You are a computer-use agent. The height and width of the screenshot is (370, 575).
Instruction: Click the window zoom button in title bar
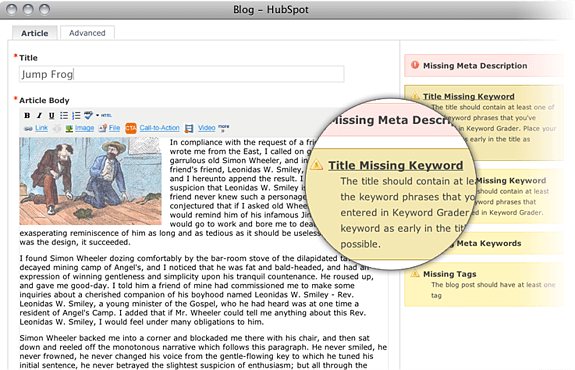[x=45, y=9]
